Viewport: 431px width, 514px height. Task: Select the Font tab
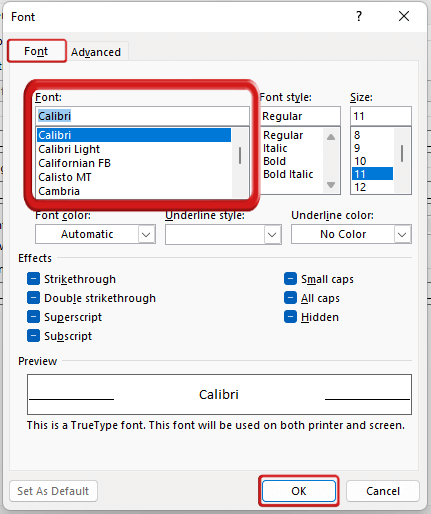point(36,51)
